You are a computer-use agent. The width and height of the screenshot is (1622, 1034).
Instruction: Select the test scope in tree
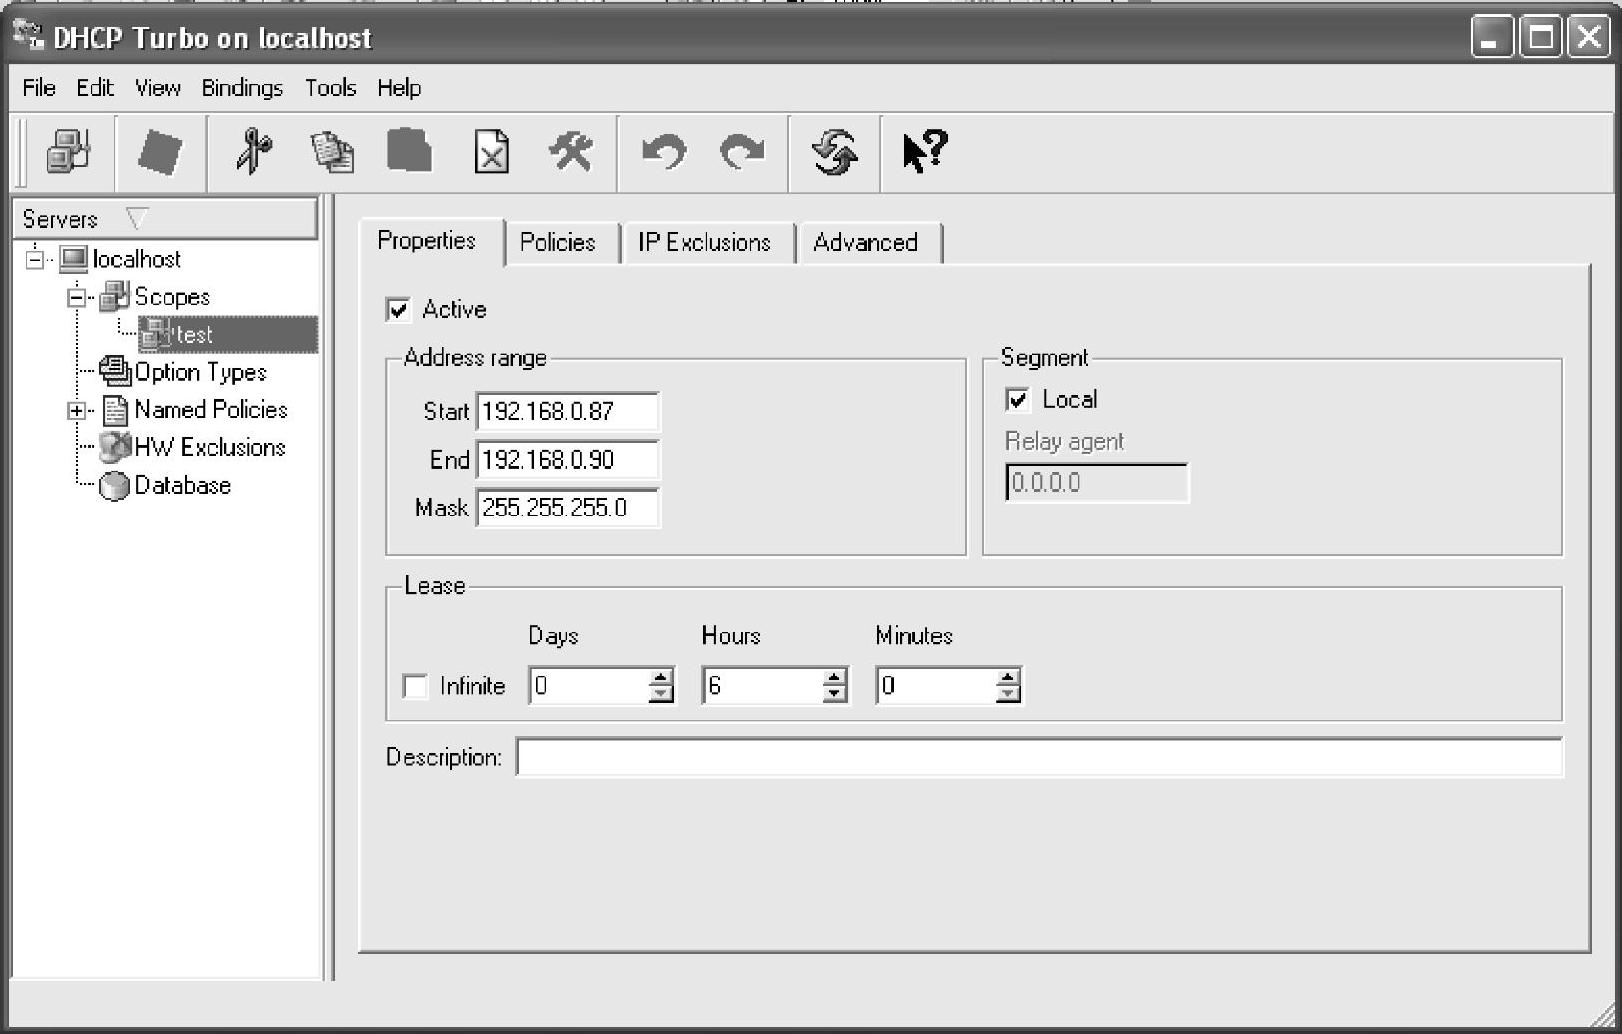point(228,335)
